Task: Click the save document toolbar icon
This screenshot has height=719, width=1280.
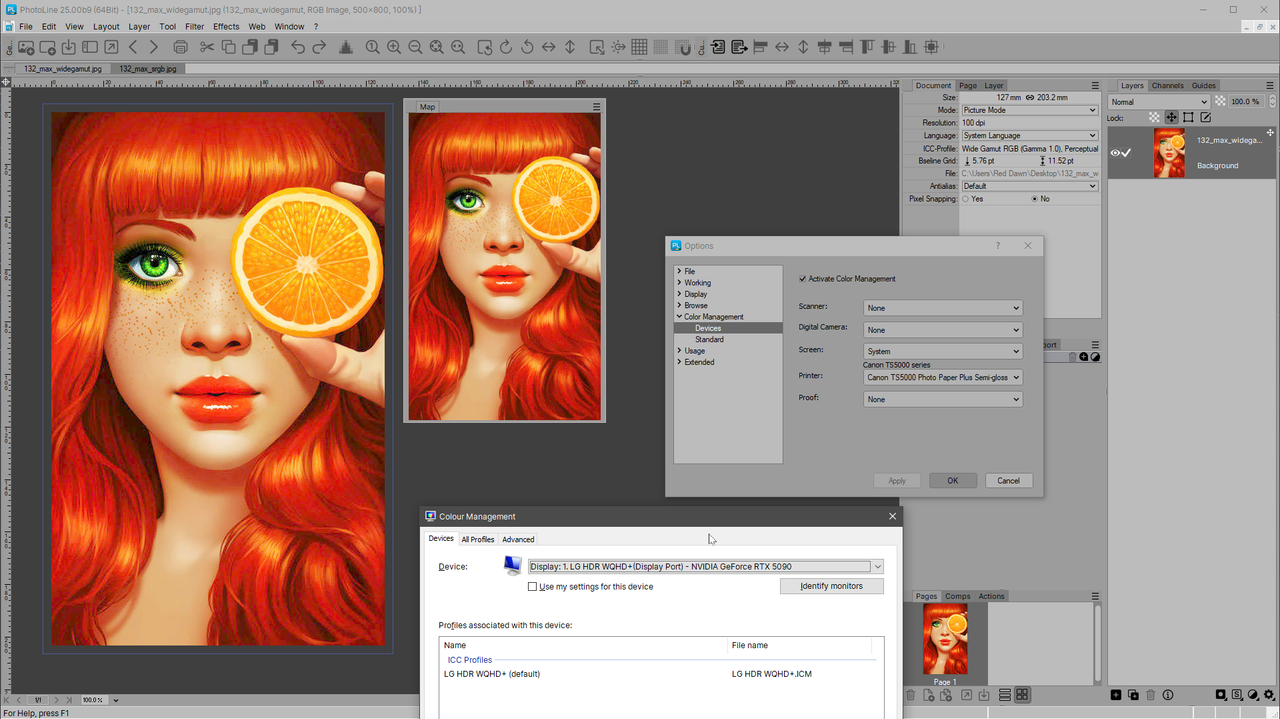Action: (68, 47)
